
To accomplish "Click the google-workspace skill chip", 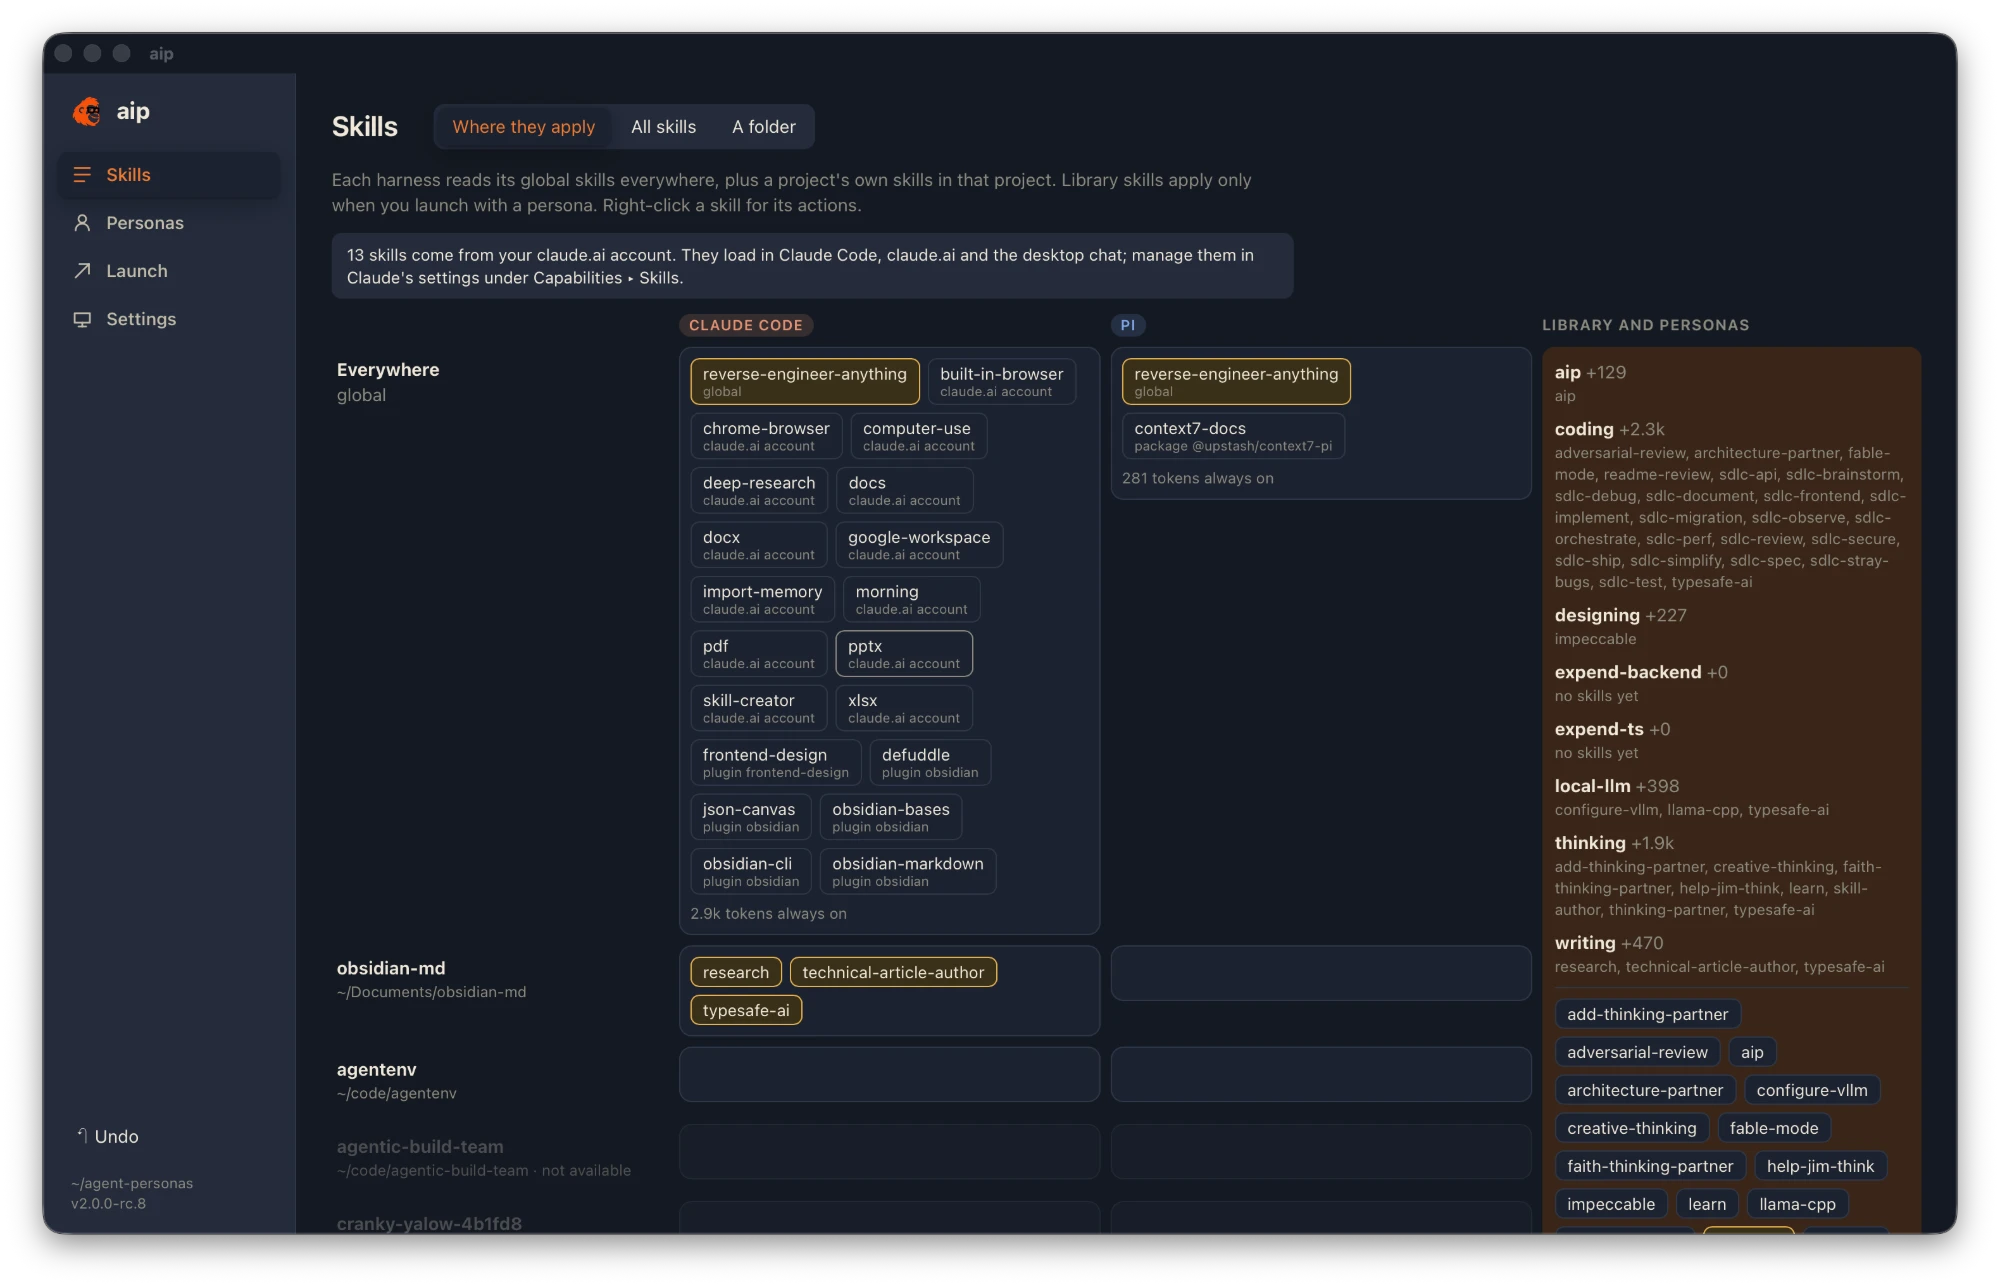I will (919, 545).
